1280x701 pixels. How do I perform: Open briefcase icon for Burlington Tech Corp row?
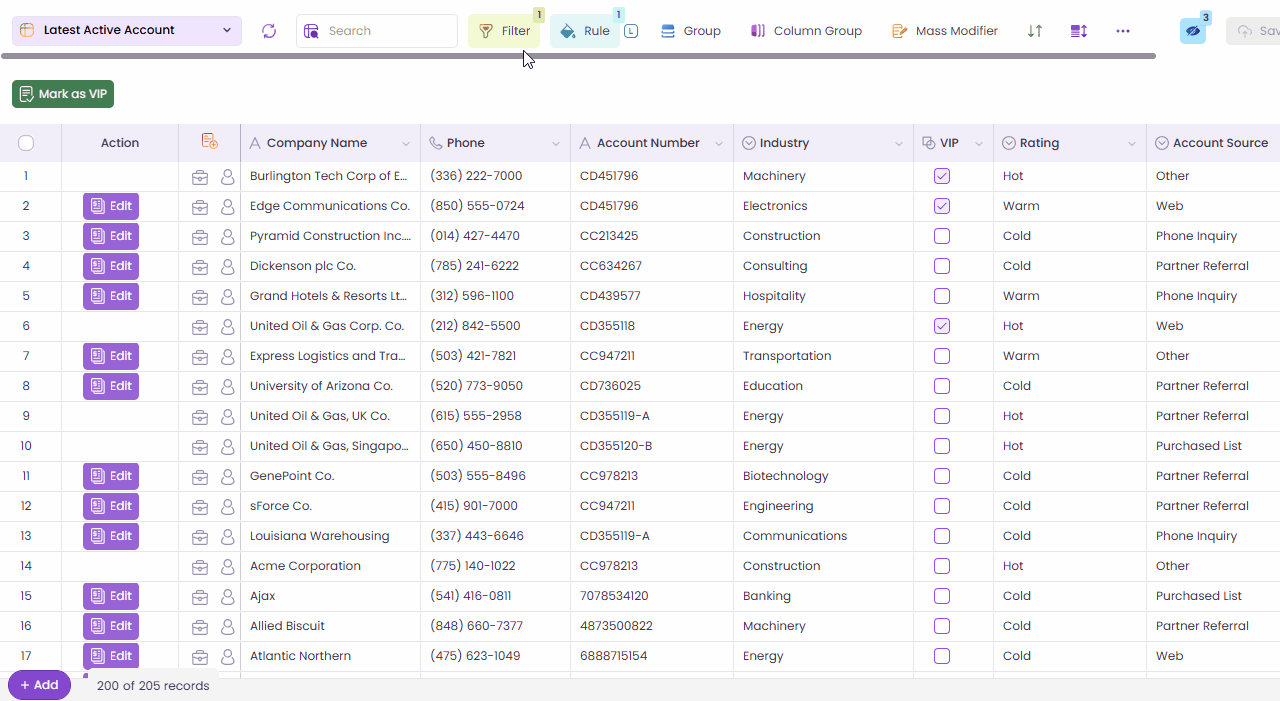coord(200,177)
